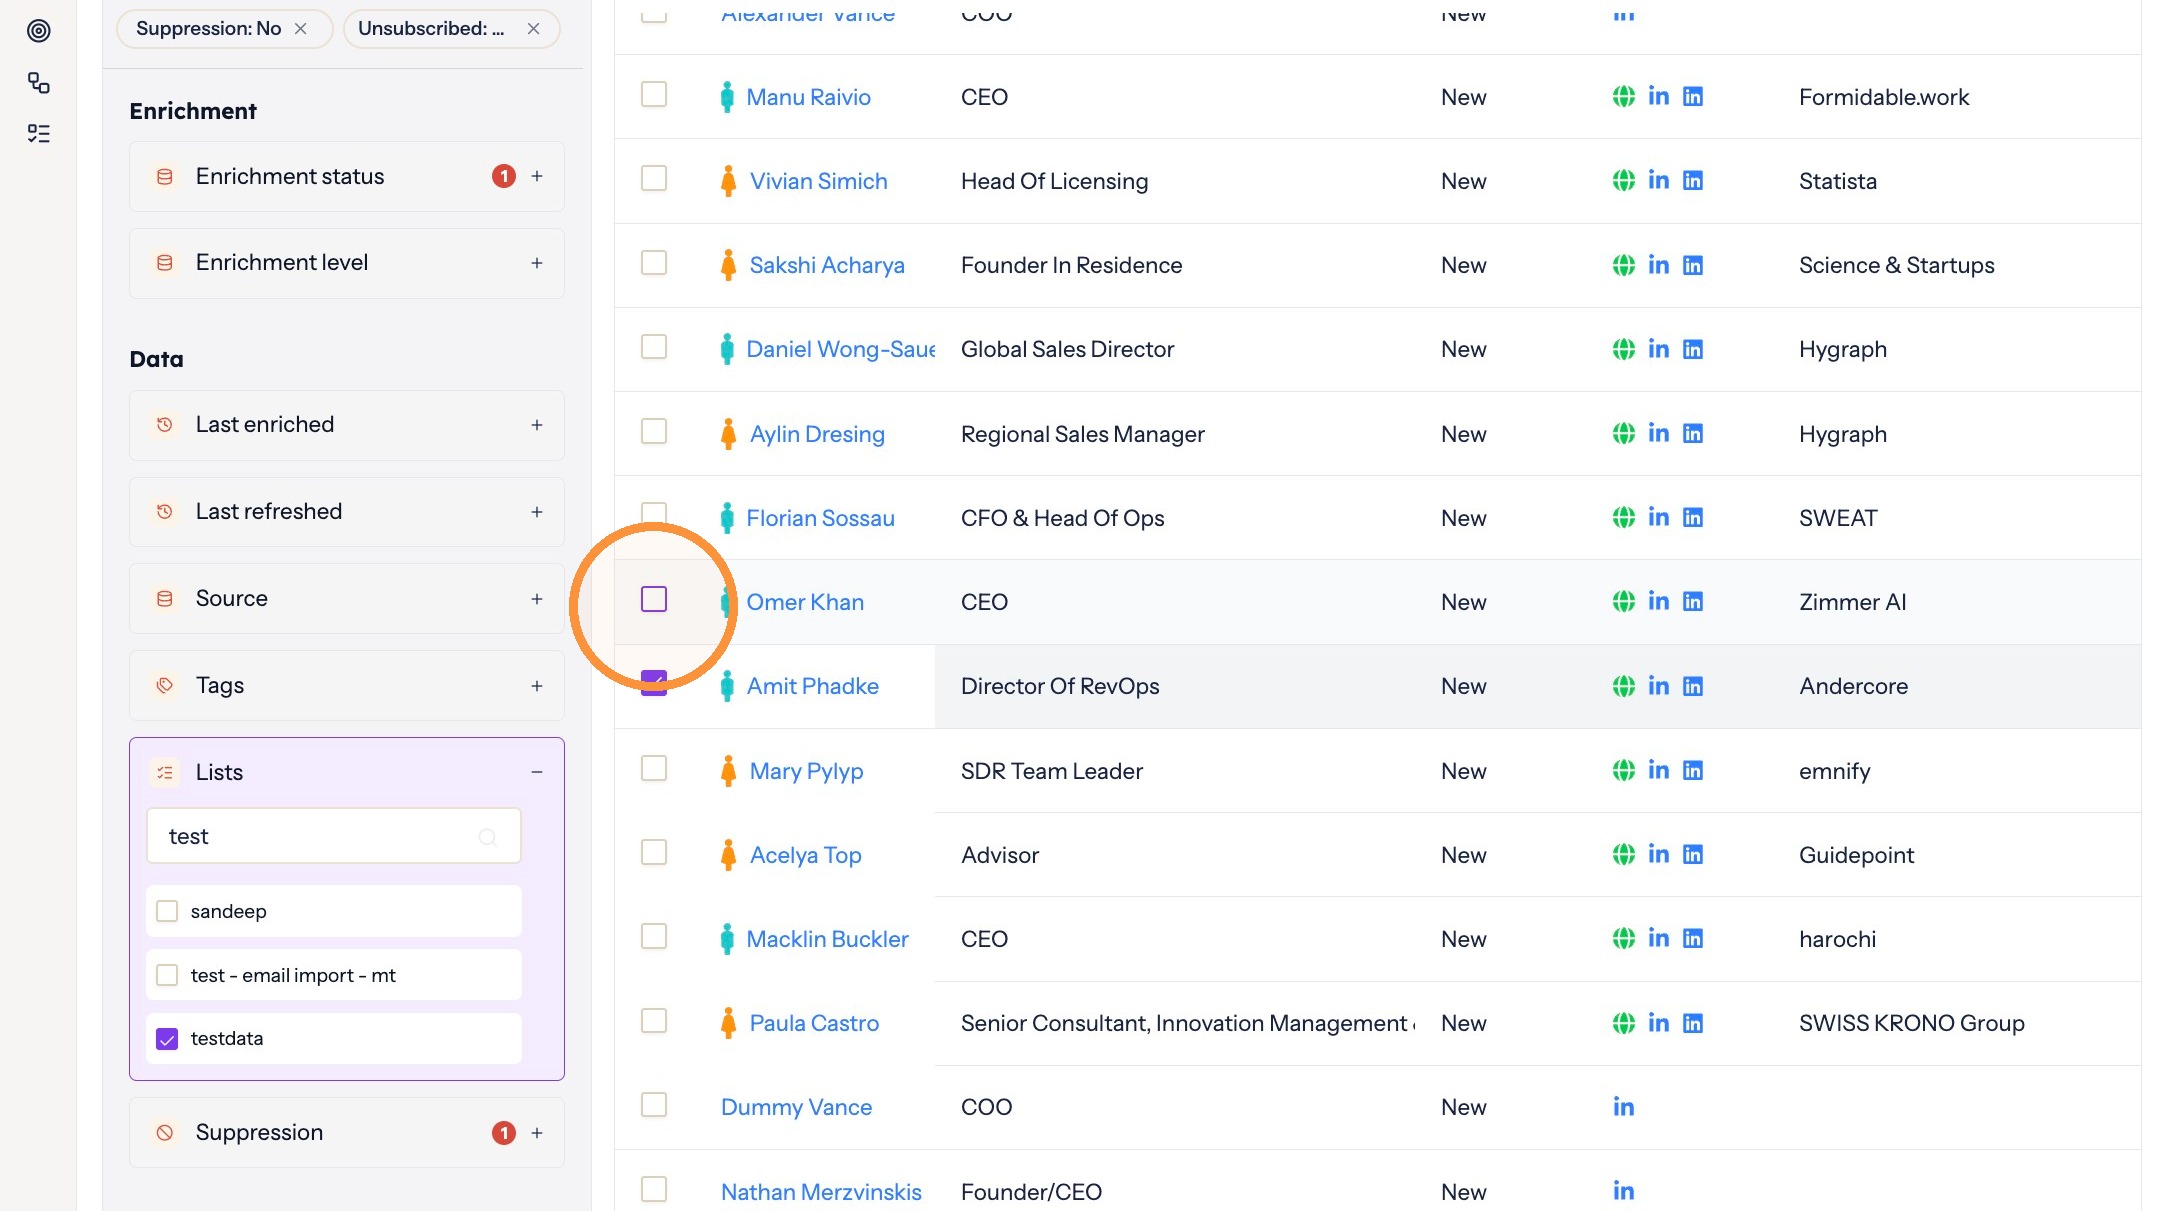Open company LinkedIn icon for Florian Sossau
The width and height of the screenshot is (2168, 1211).
[x=1693, y=517]
